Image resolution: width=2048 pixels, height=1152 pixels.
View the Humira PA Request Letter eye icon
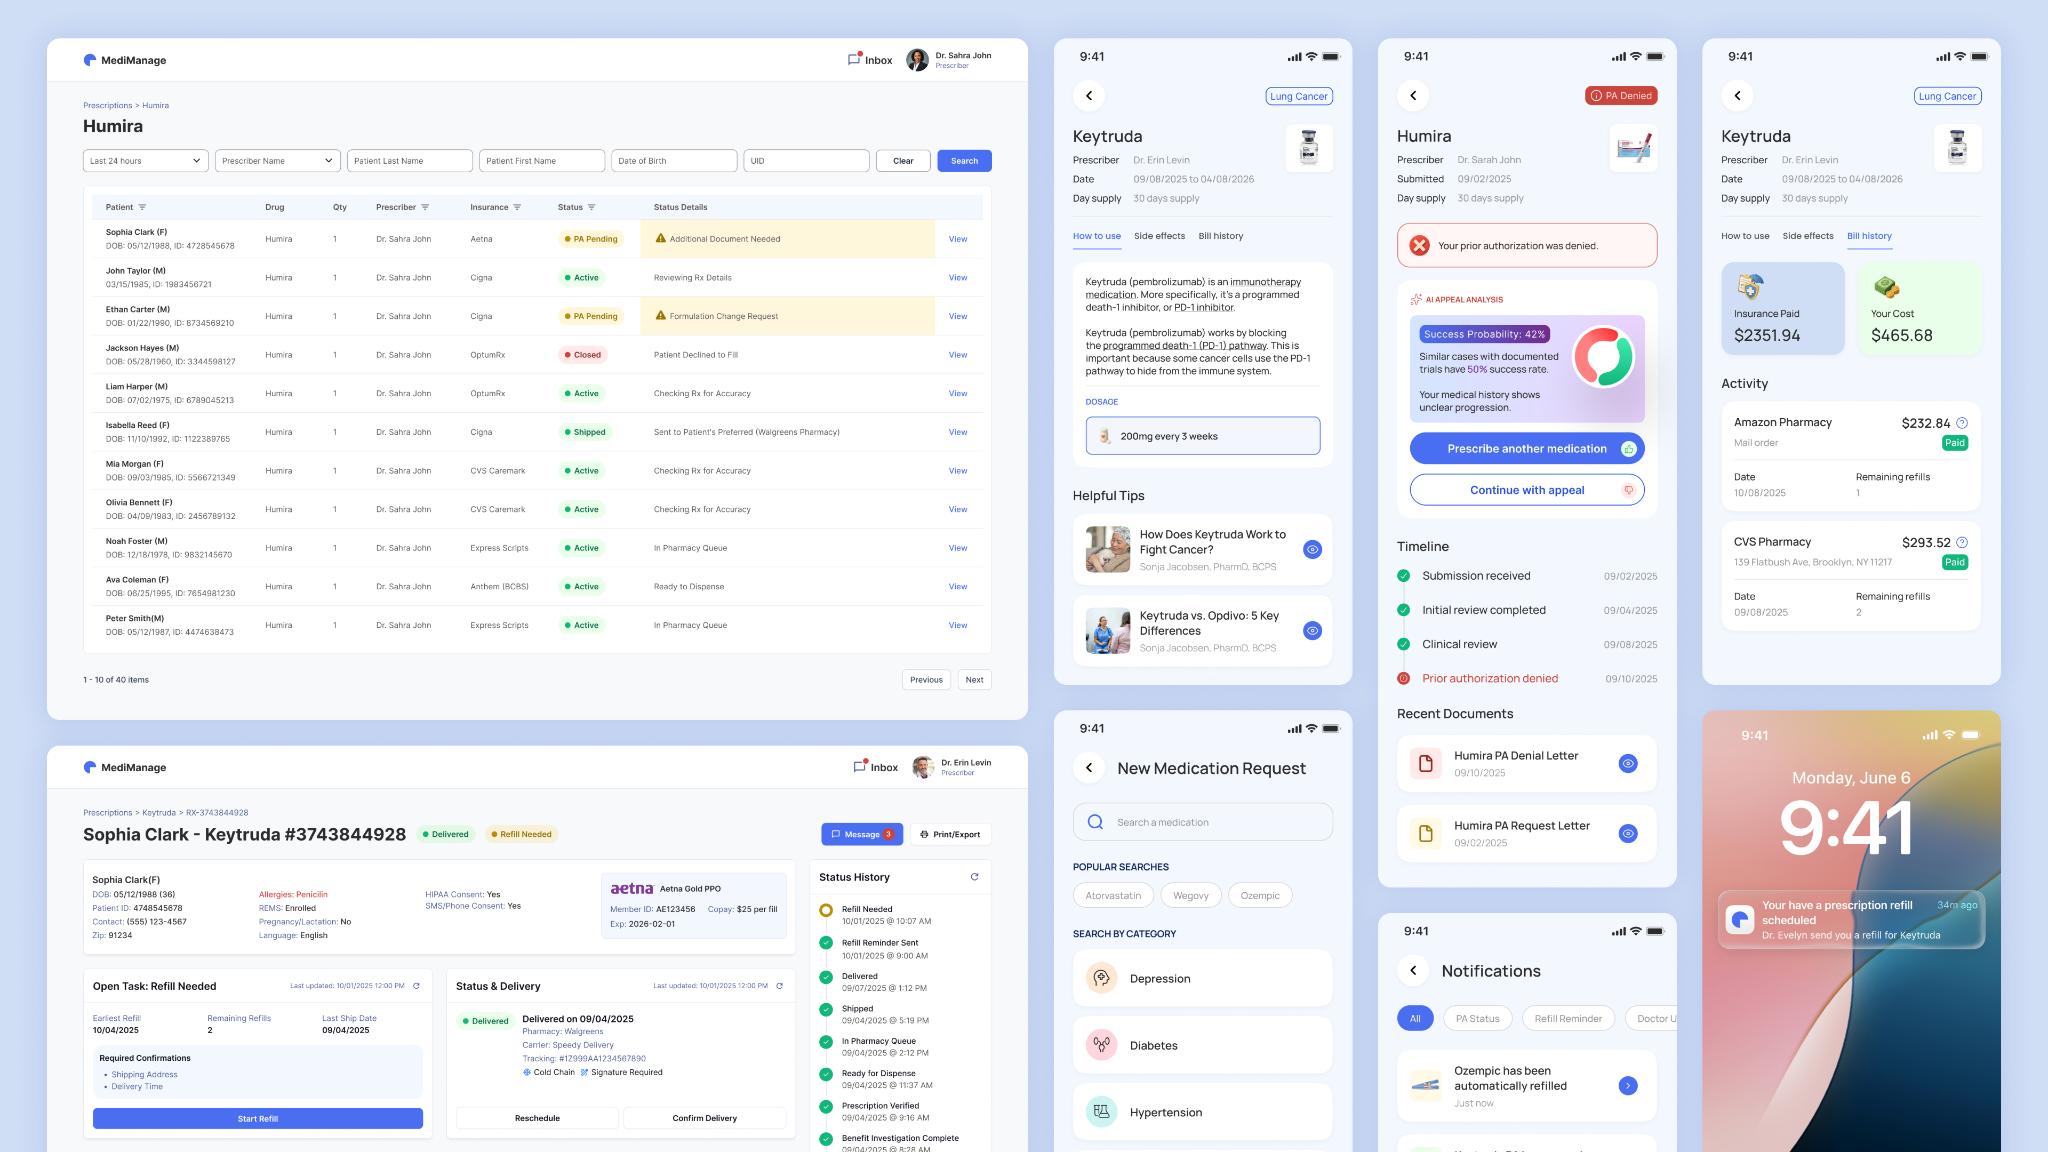coord(1628,834)
